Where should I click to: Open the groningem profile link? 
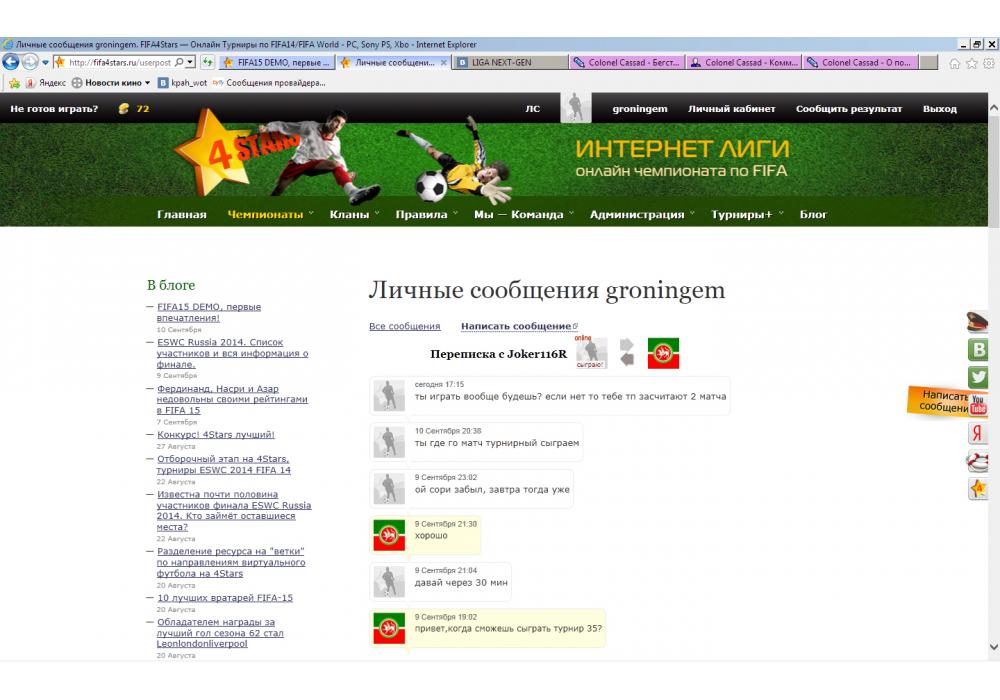click(640, 108)
